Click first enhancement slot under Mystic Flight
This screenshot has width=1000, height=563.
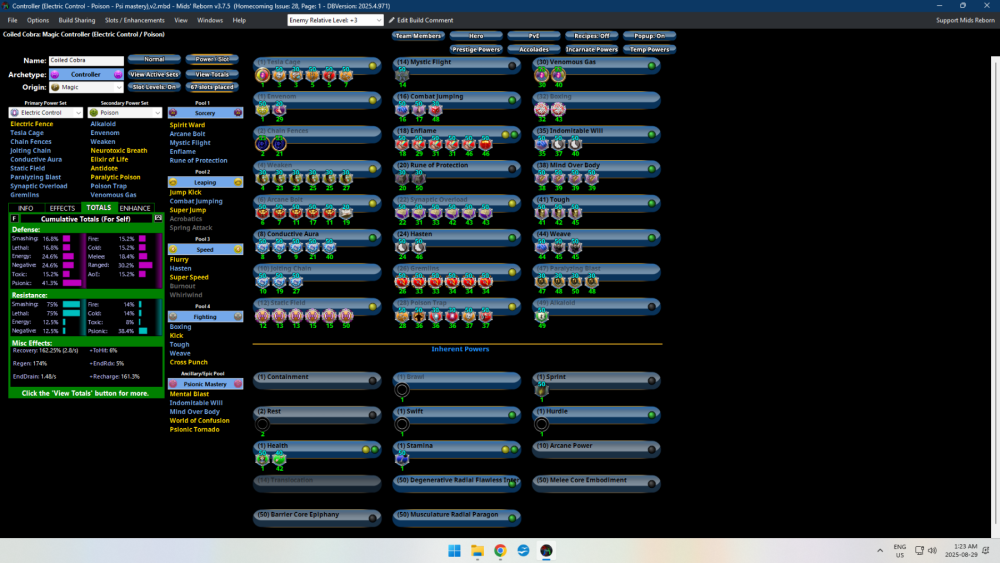402,76
